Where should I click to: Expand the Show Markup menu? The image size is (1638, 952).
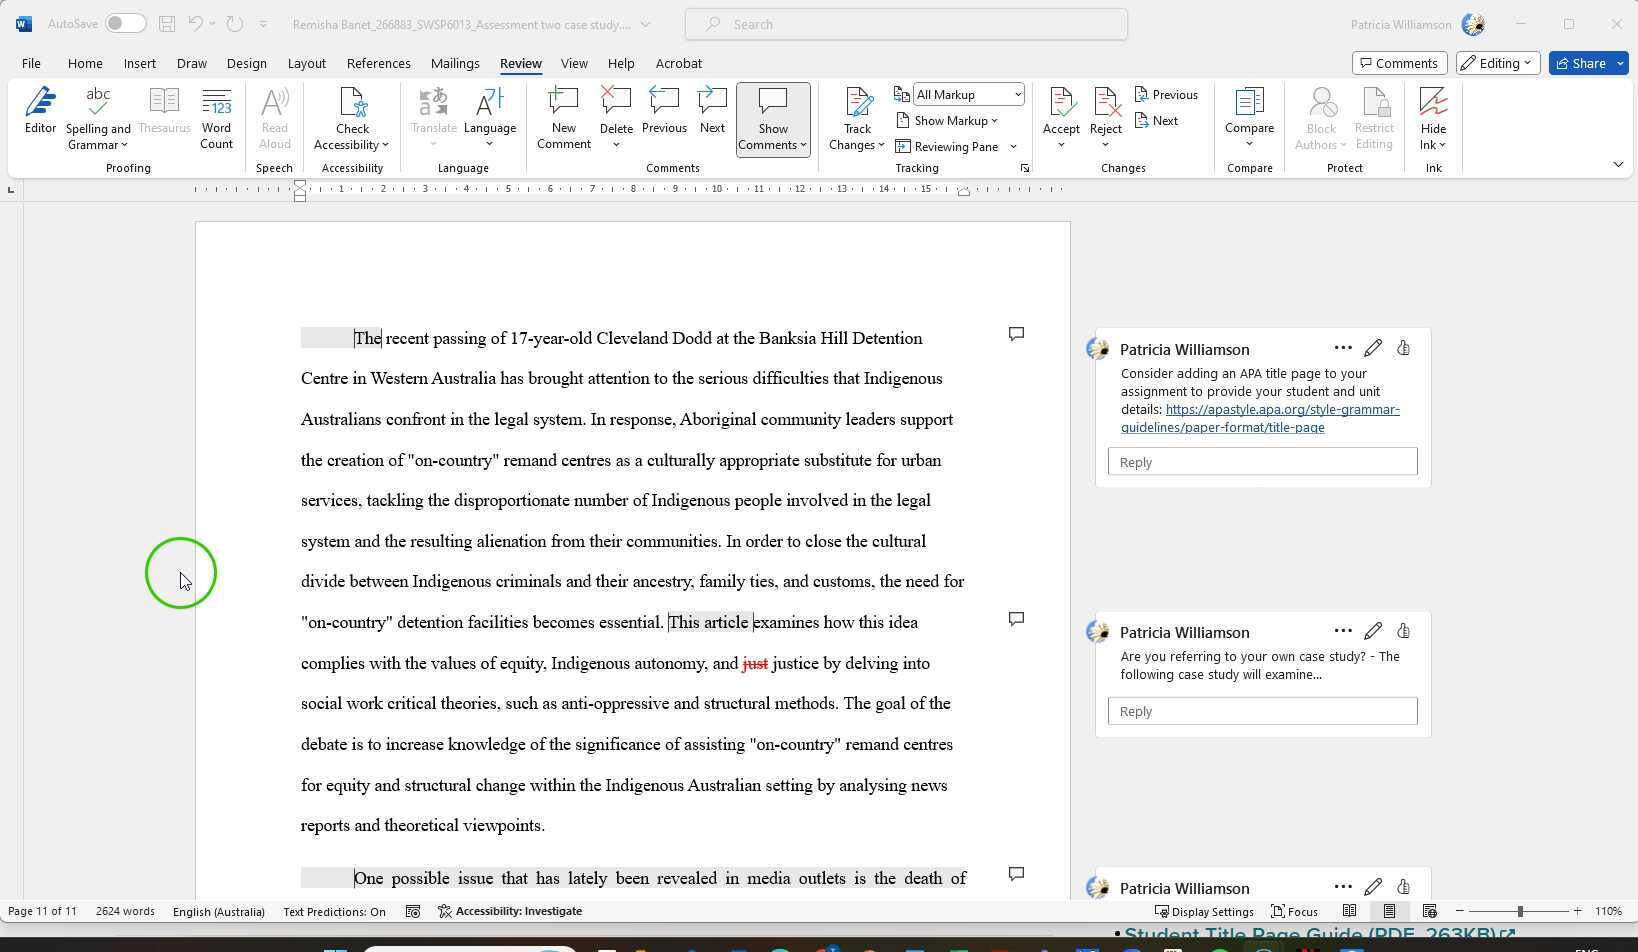[x=948, y=121]
